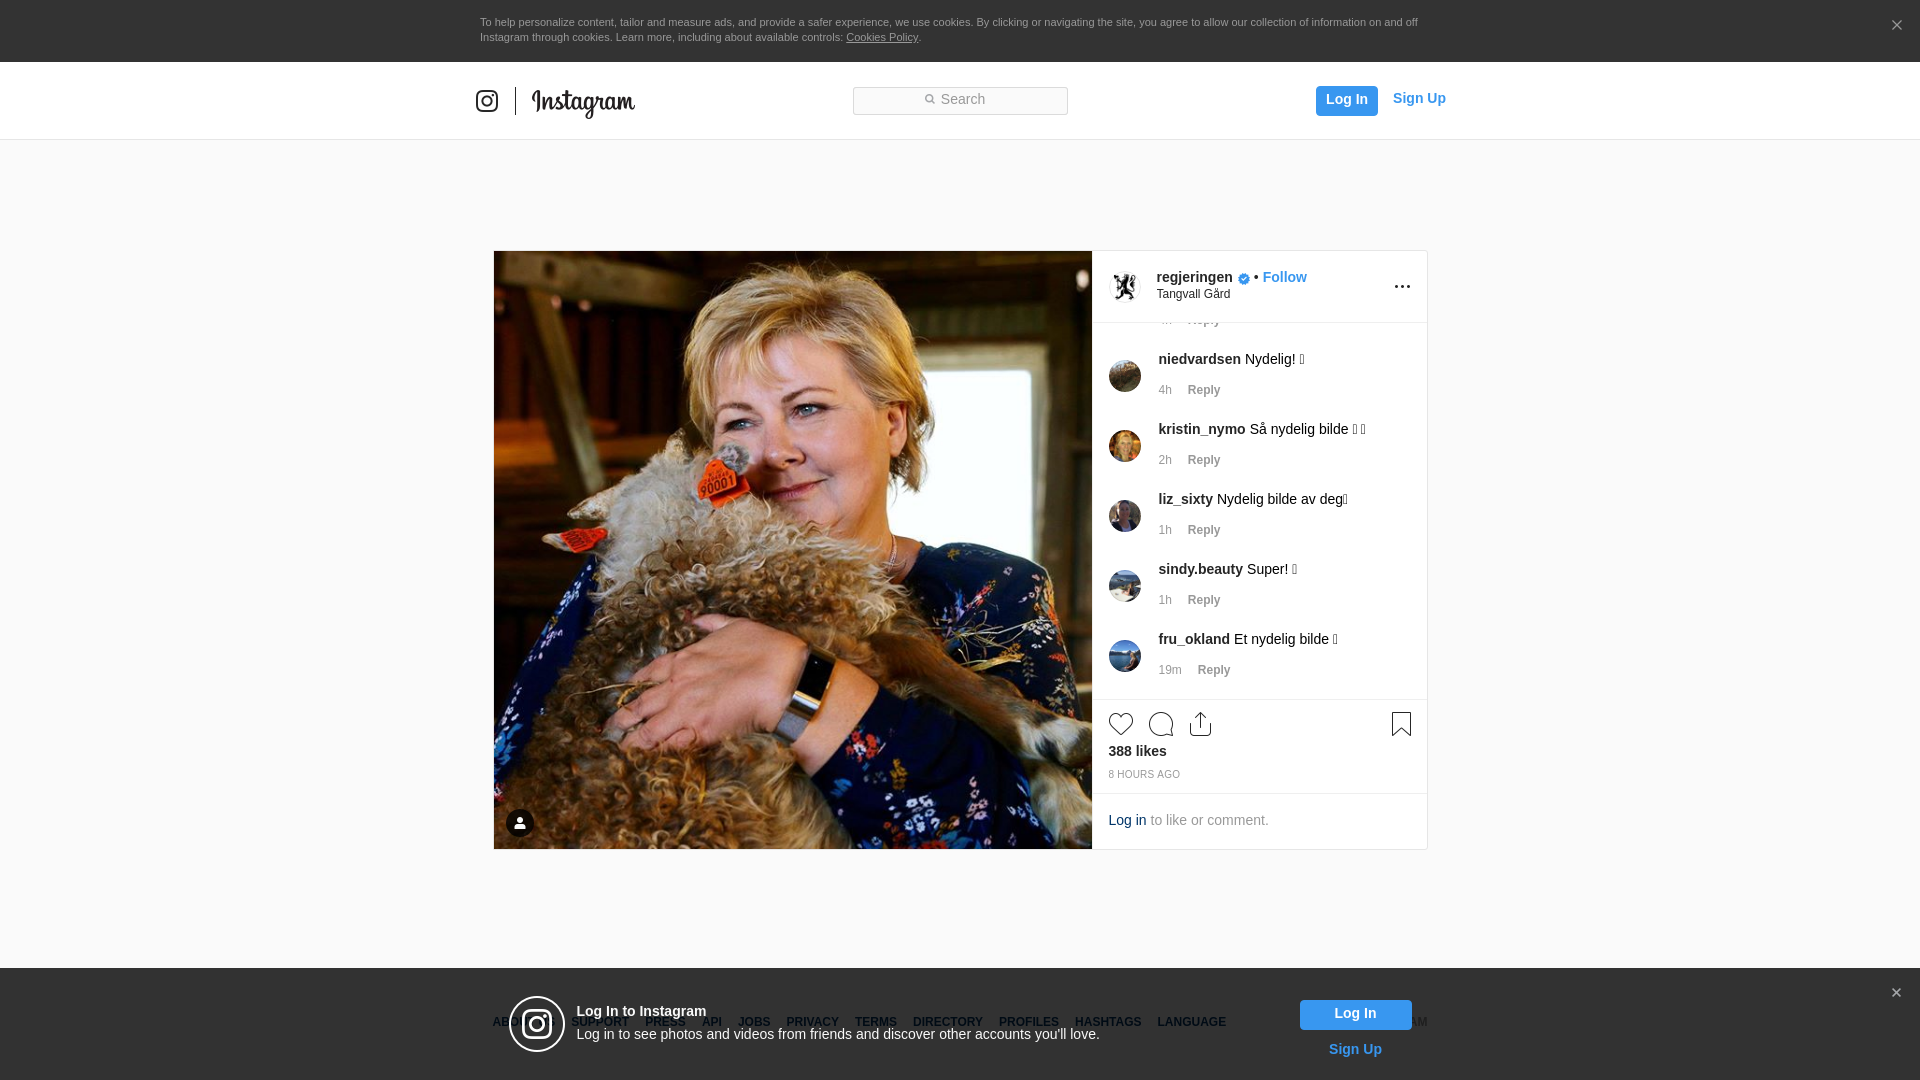Click the comment speech bubble icon
Screen dimensions: 1920x1080
click(x=1161, y=724)
